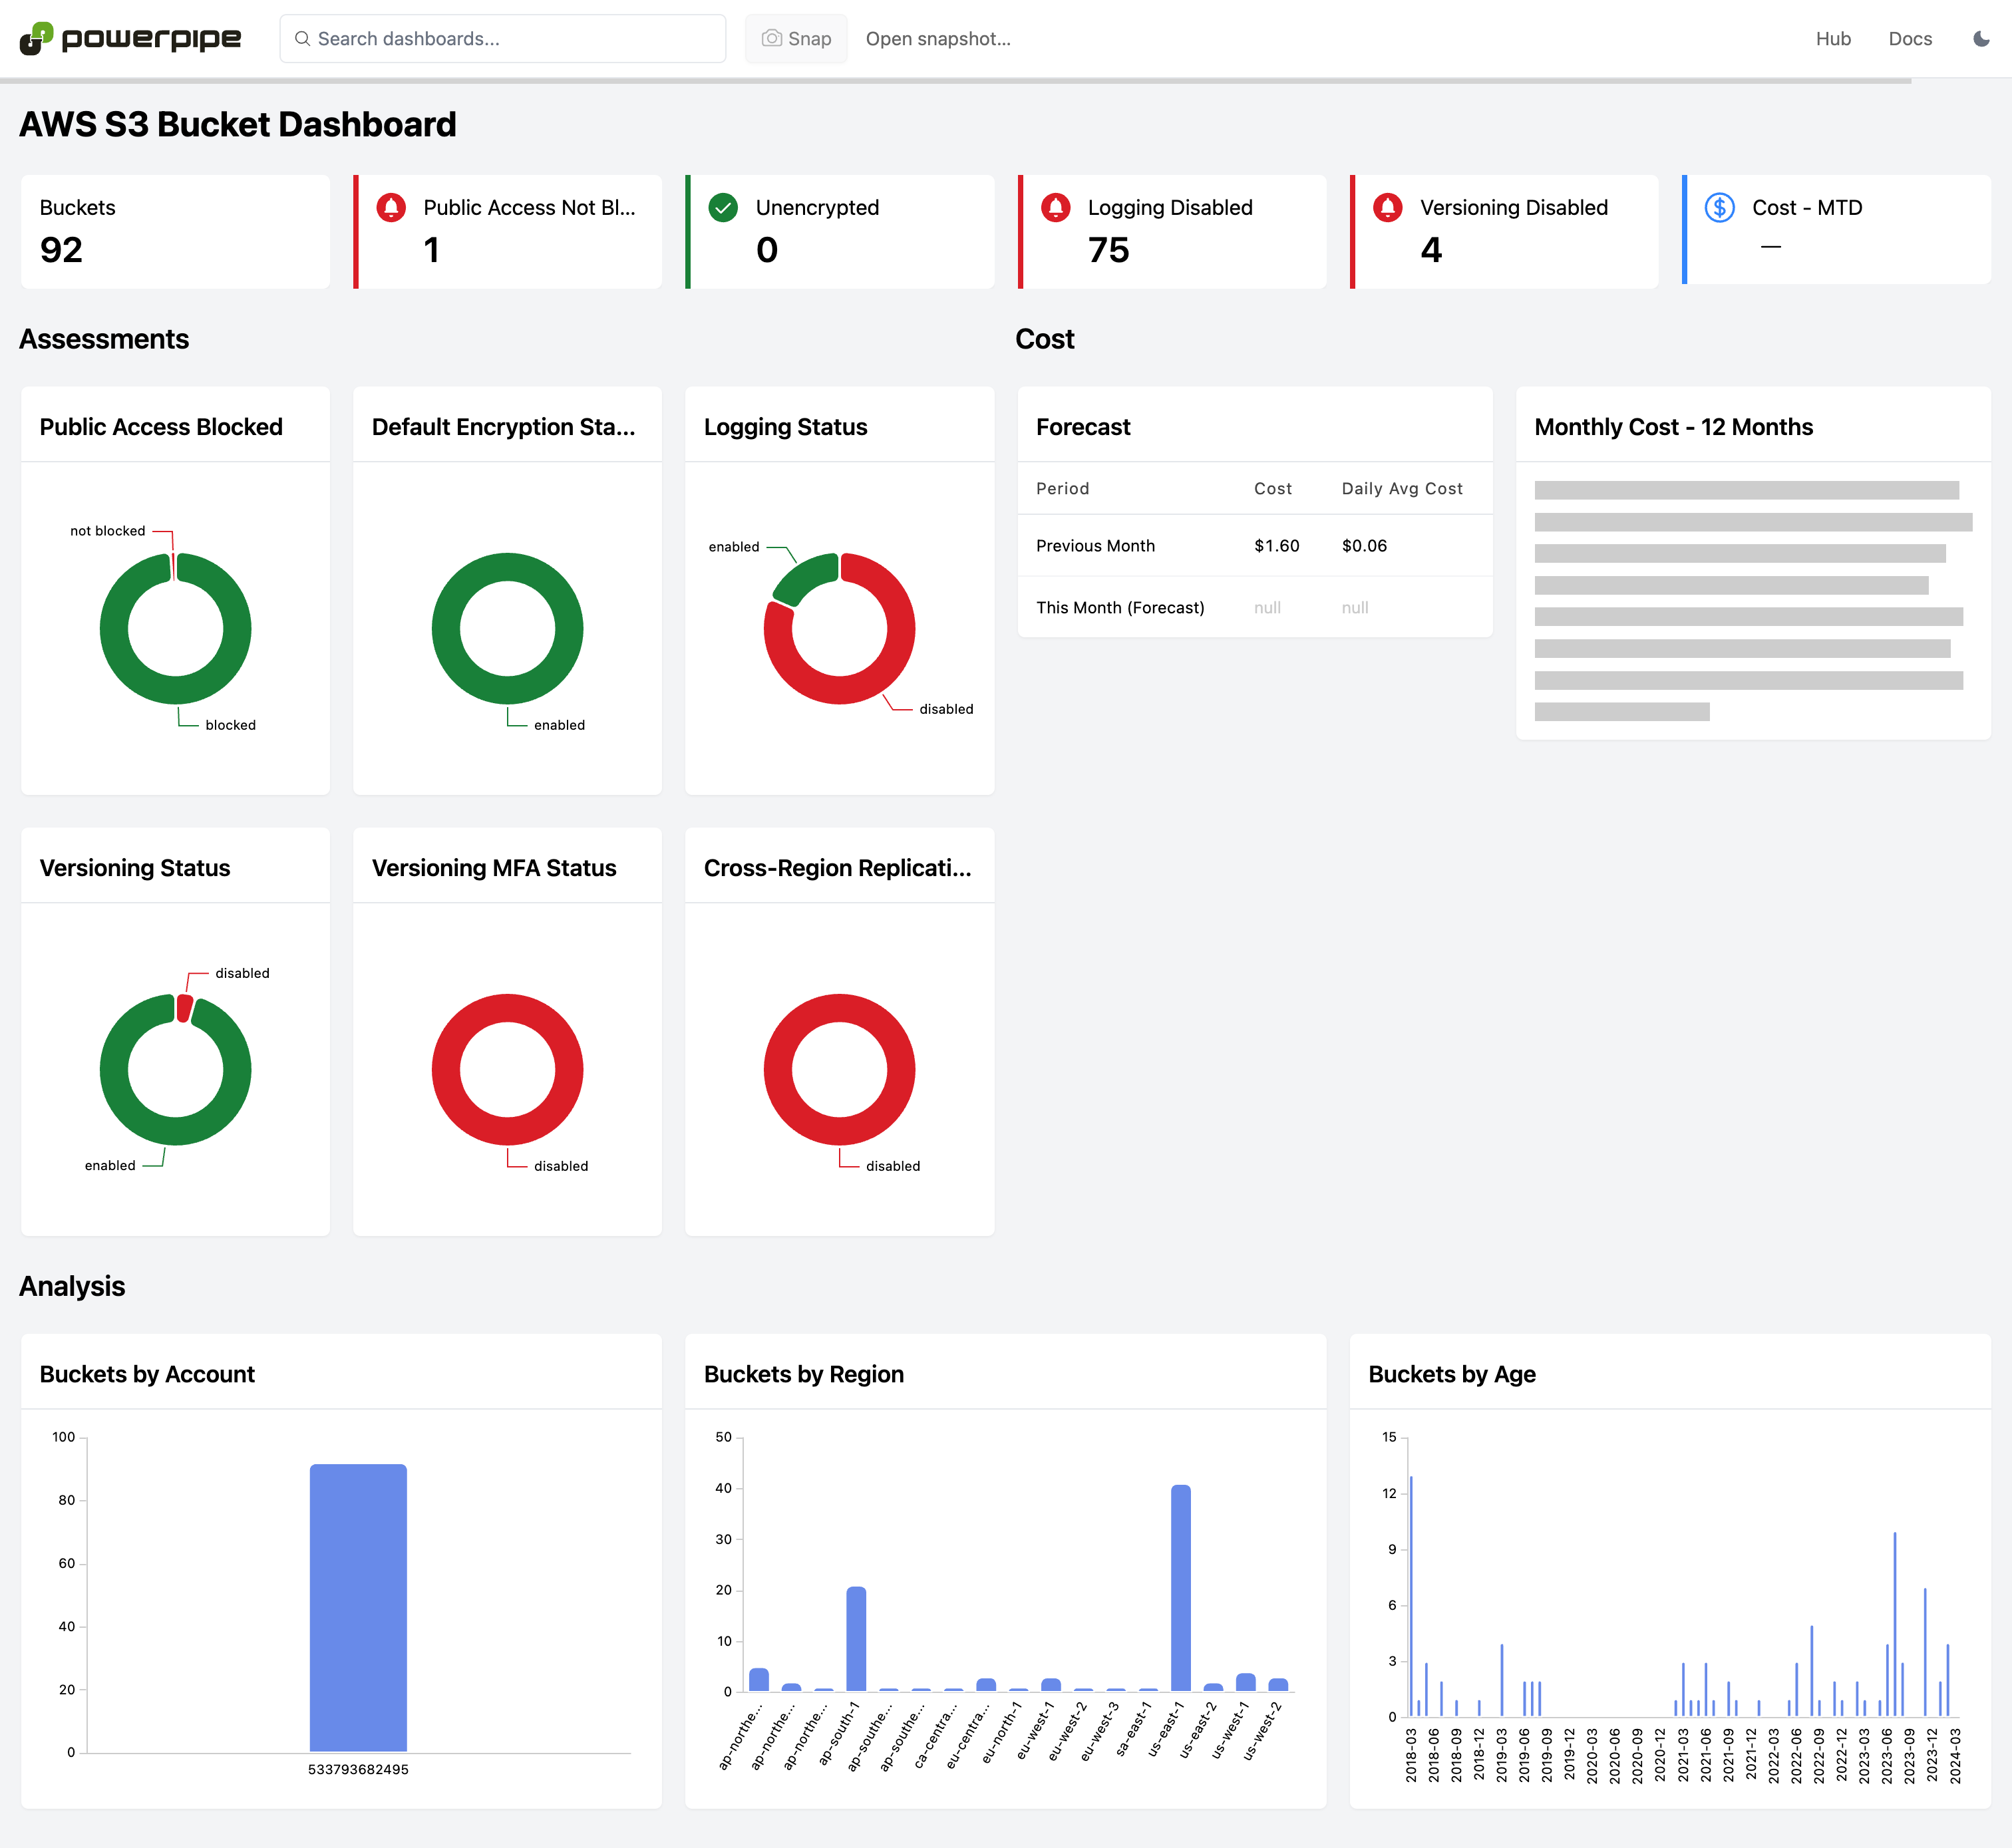Click the Cross-Region Replication panel title

[x=837, y=868]
